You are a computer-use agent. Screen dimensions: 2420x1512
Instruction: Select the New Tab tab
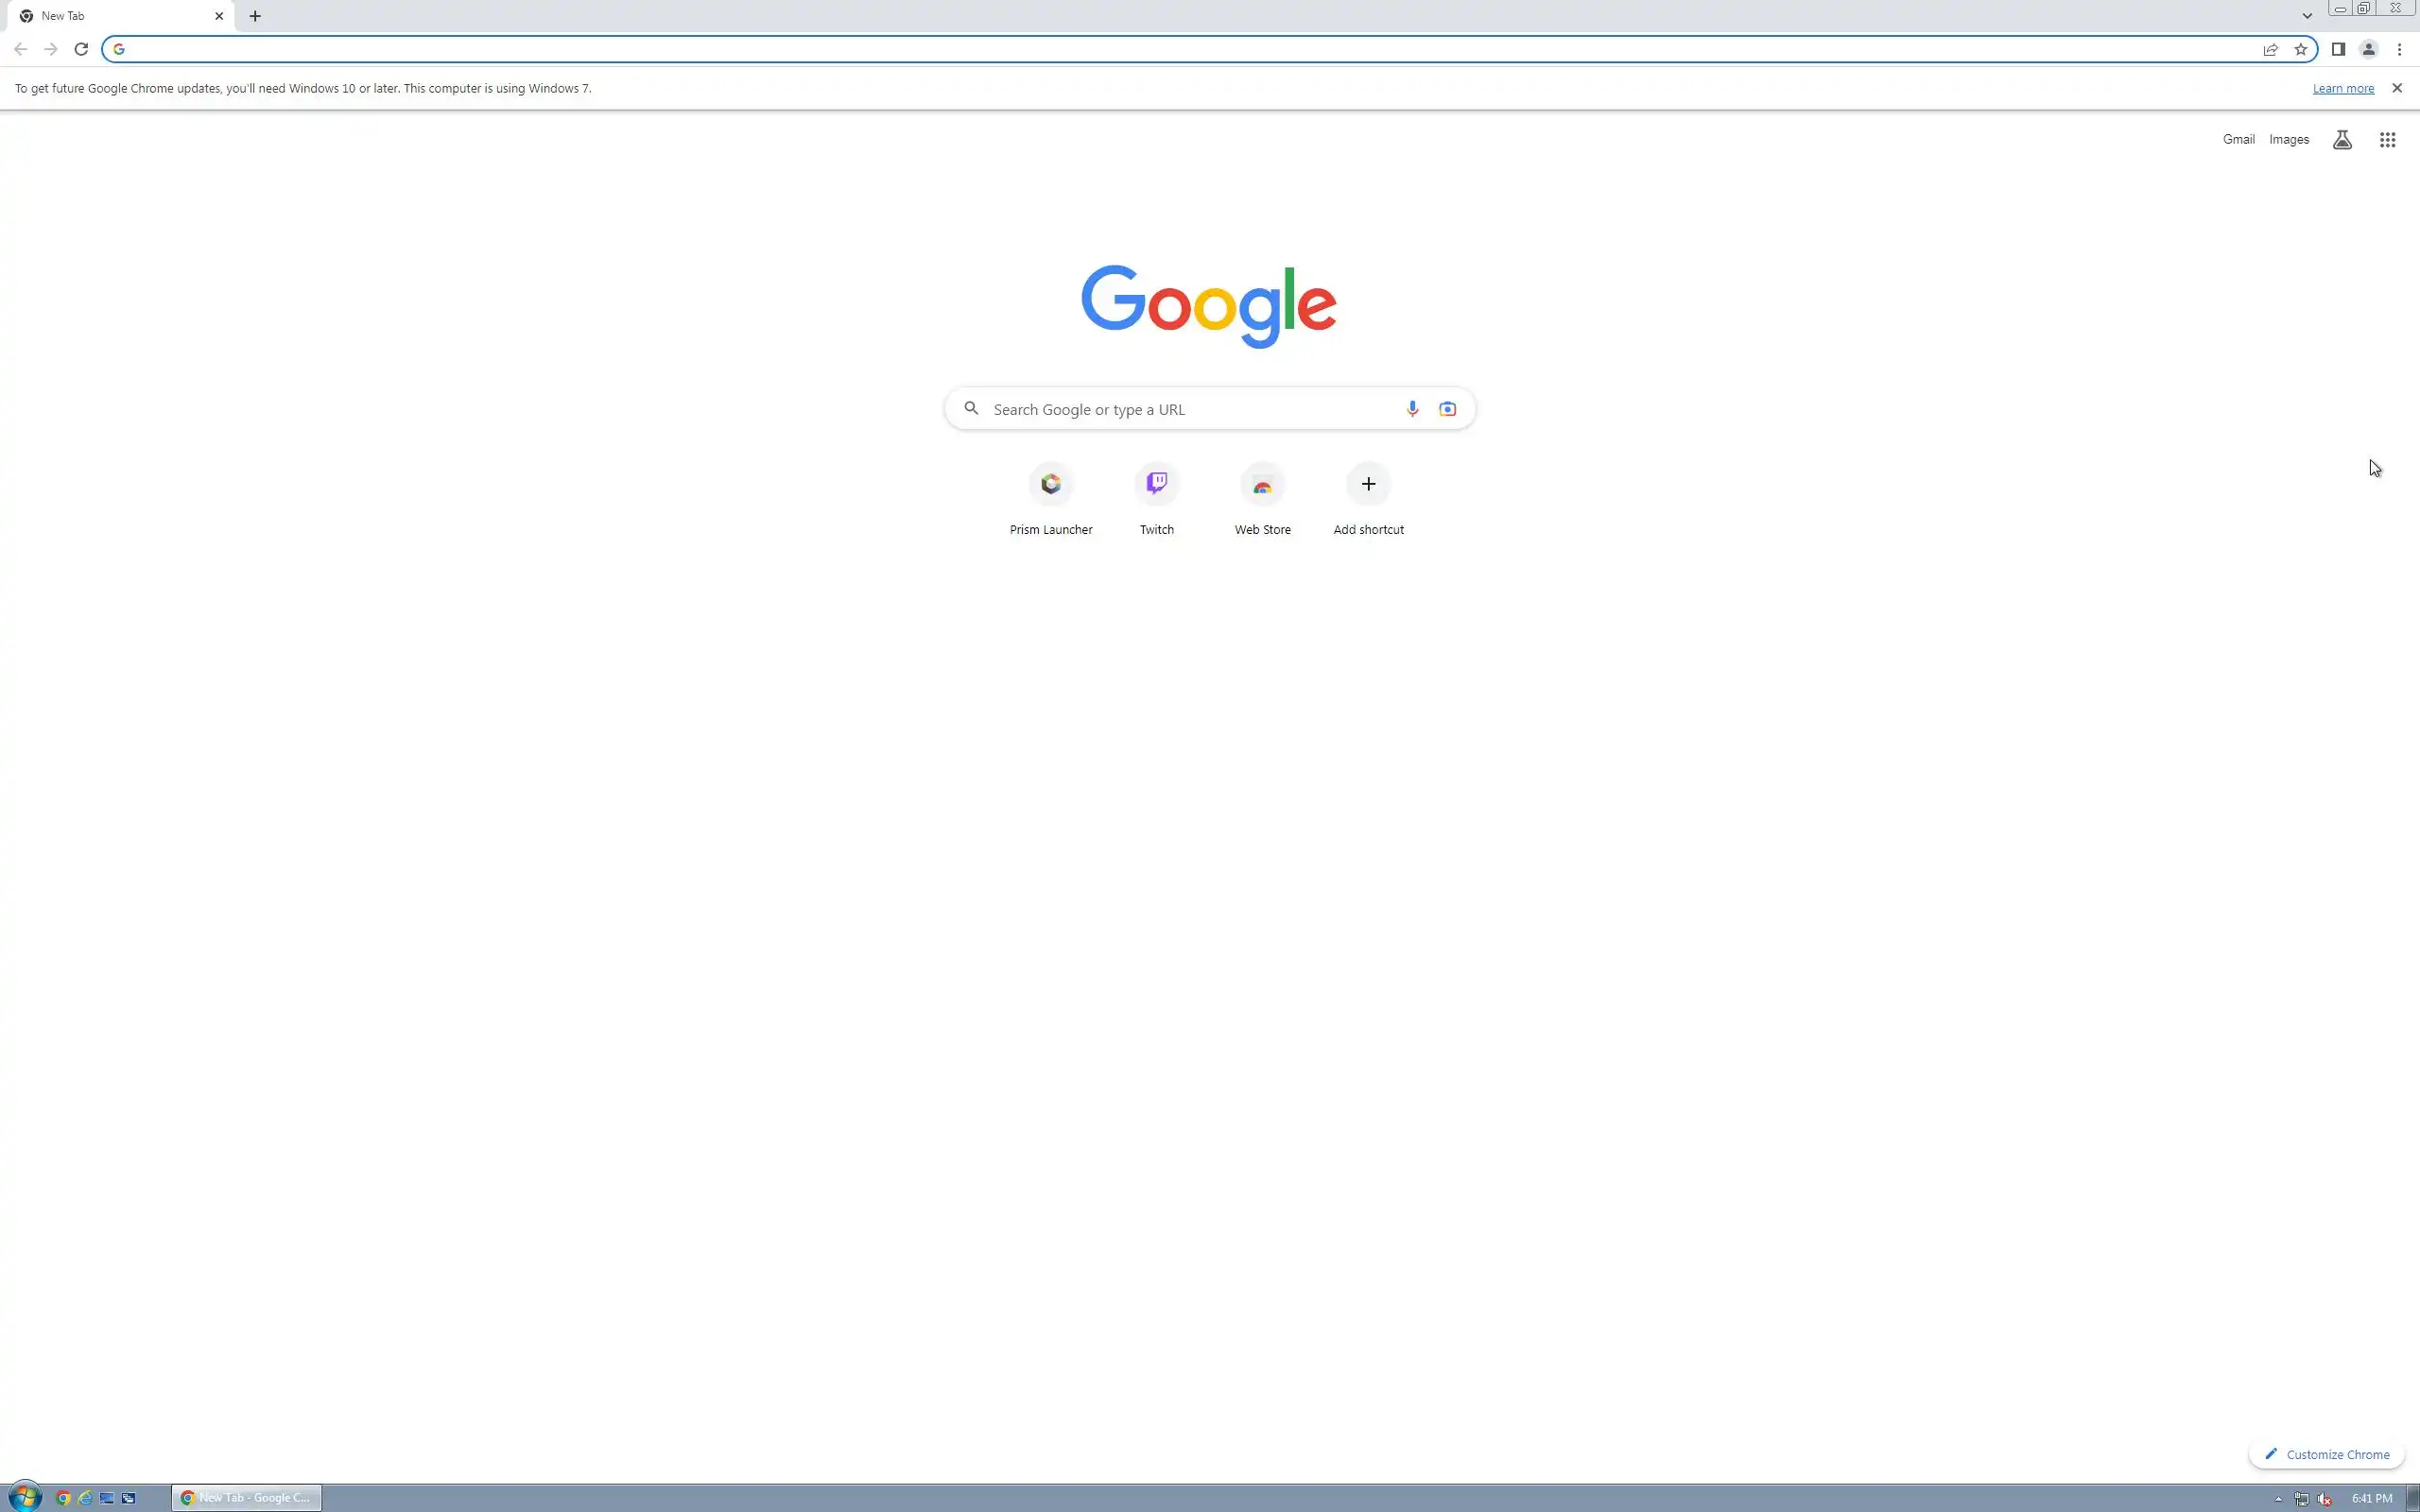(x=110, y=16)
